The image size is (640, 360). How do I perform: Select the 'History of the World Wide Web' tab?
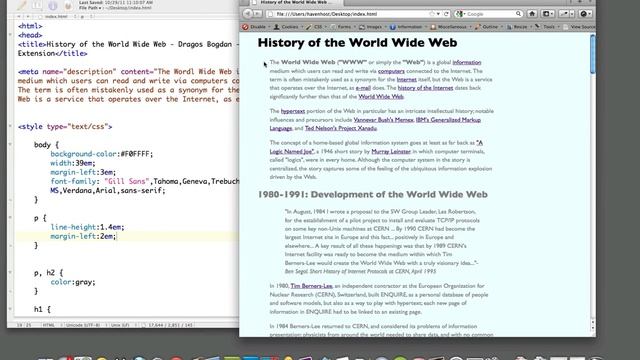point(296,2)
